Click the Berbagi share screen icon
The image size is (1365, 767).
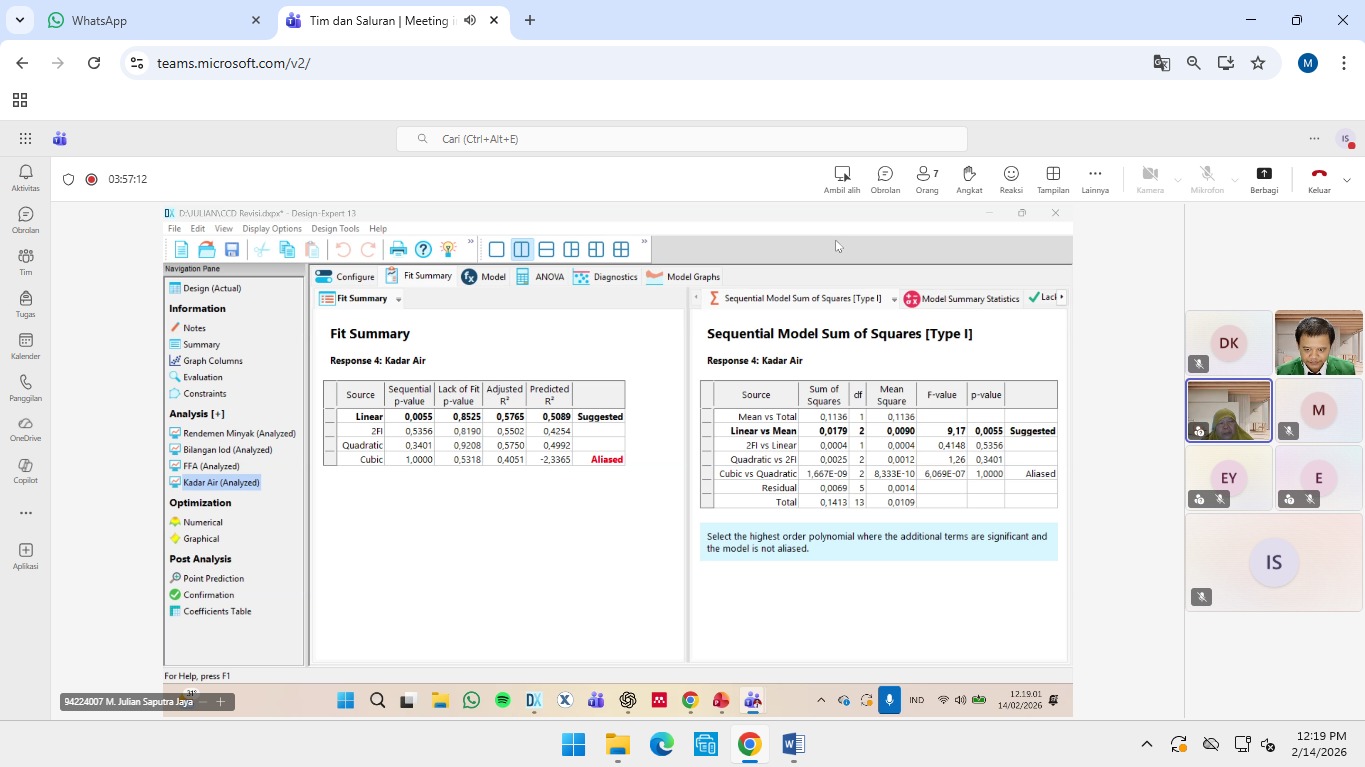(1264, 178)
